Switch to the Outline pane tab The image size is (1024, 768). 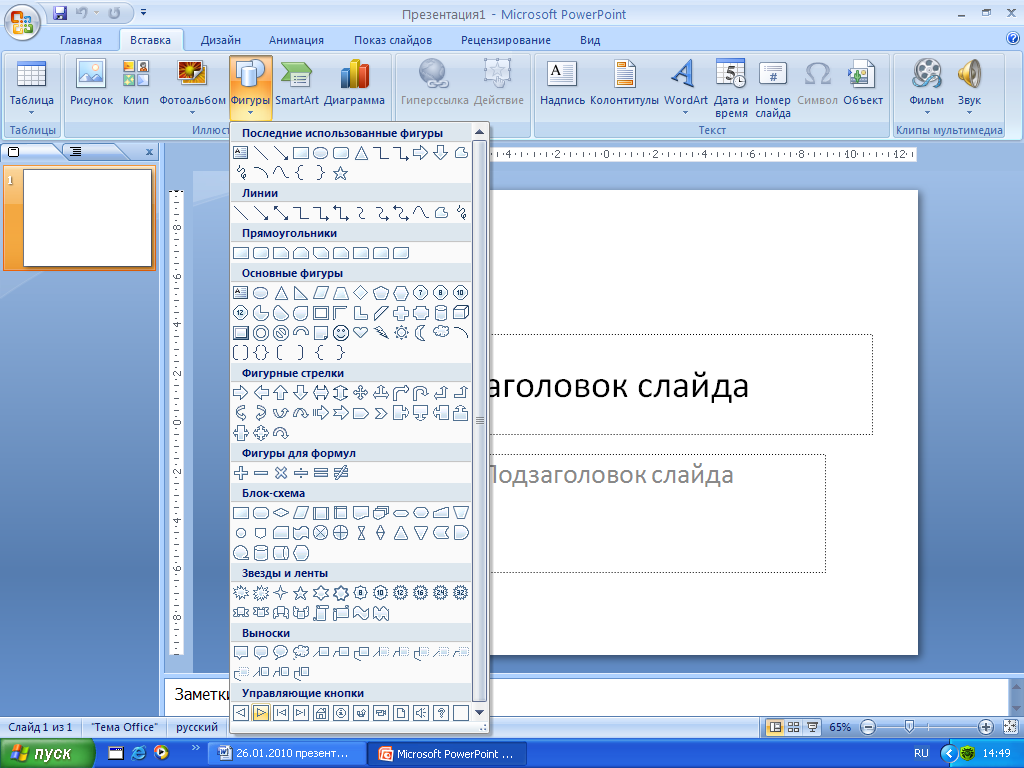pos(76,152)
